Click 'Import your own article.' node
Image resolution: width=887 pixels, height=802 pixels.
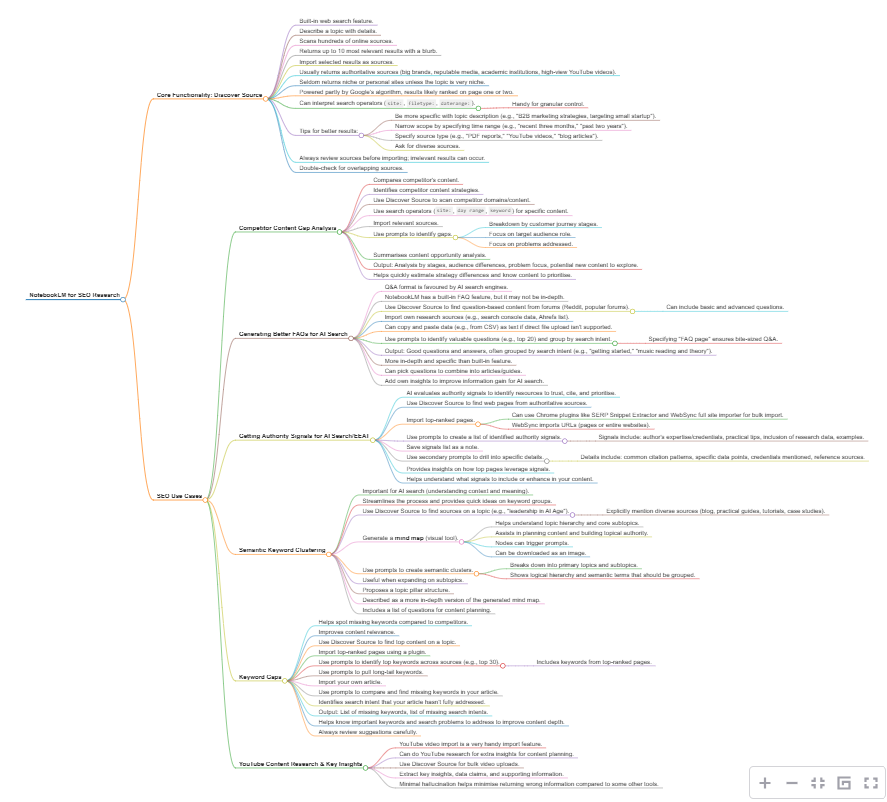pos(350,682)
